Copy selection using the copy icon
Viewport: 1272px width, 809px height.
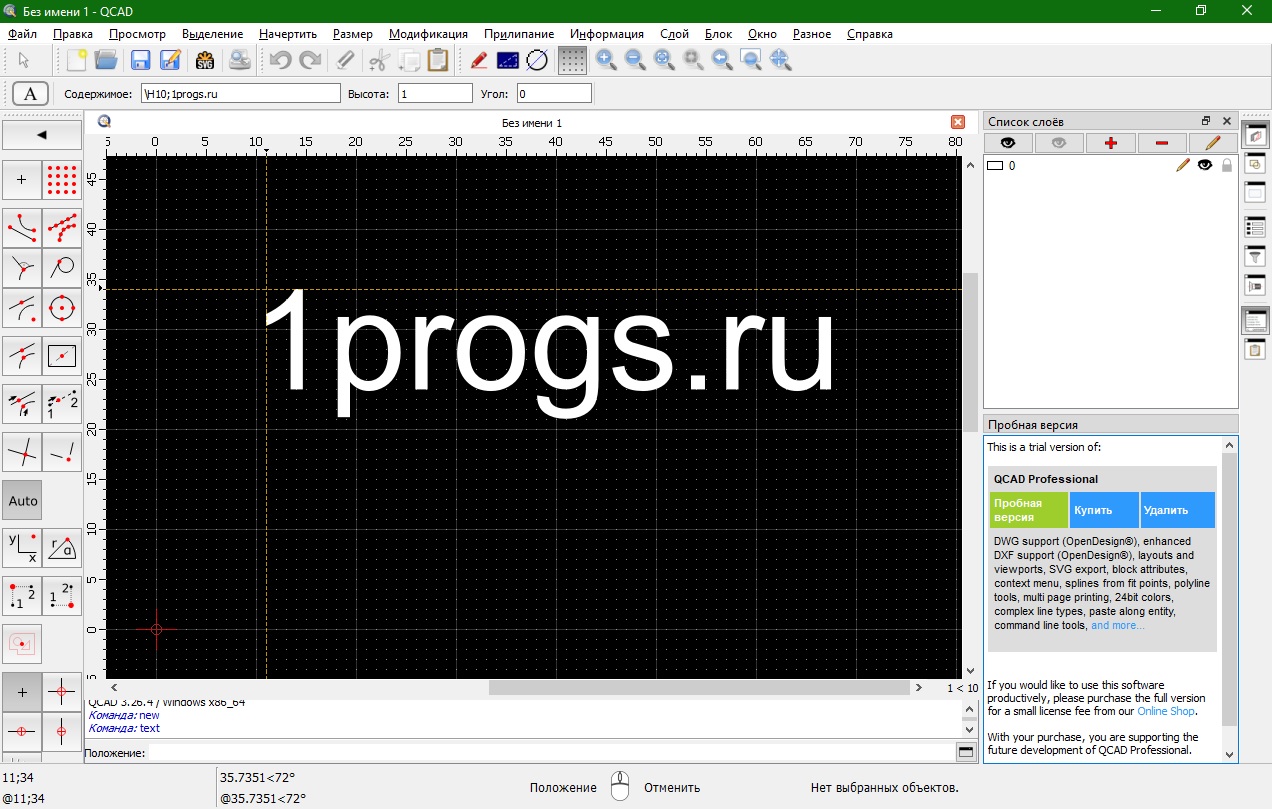[x=408, y=60]
